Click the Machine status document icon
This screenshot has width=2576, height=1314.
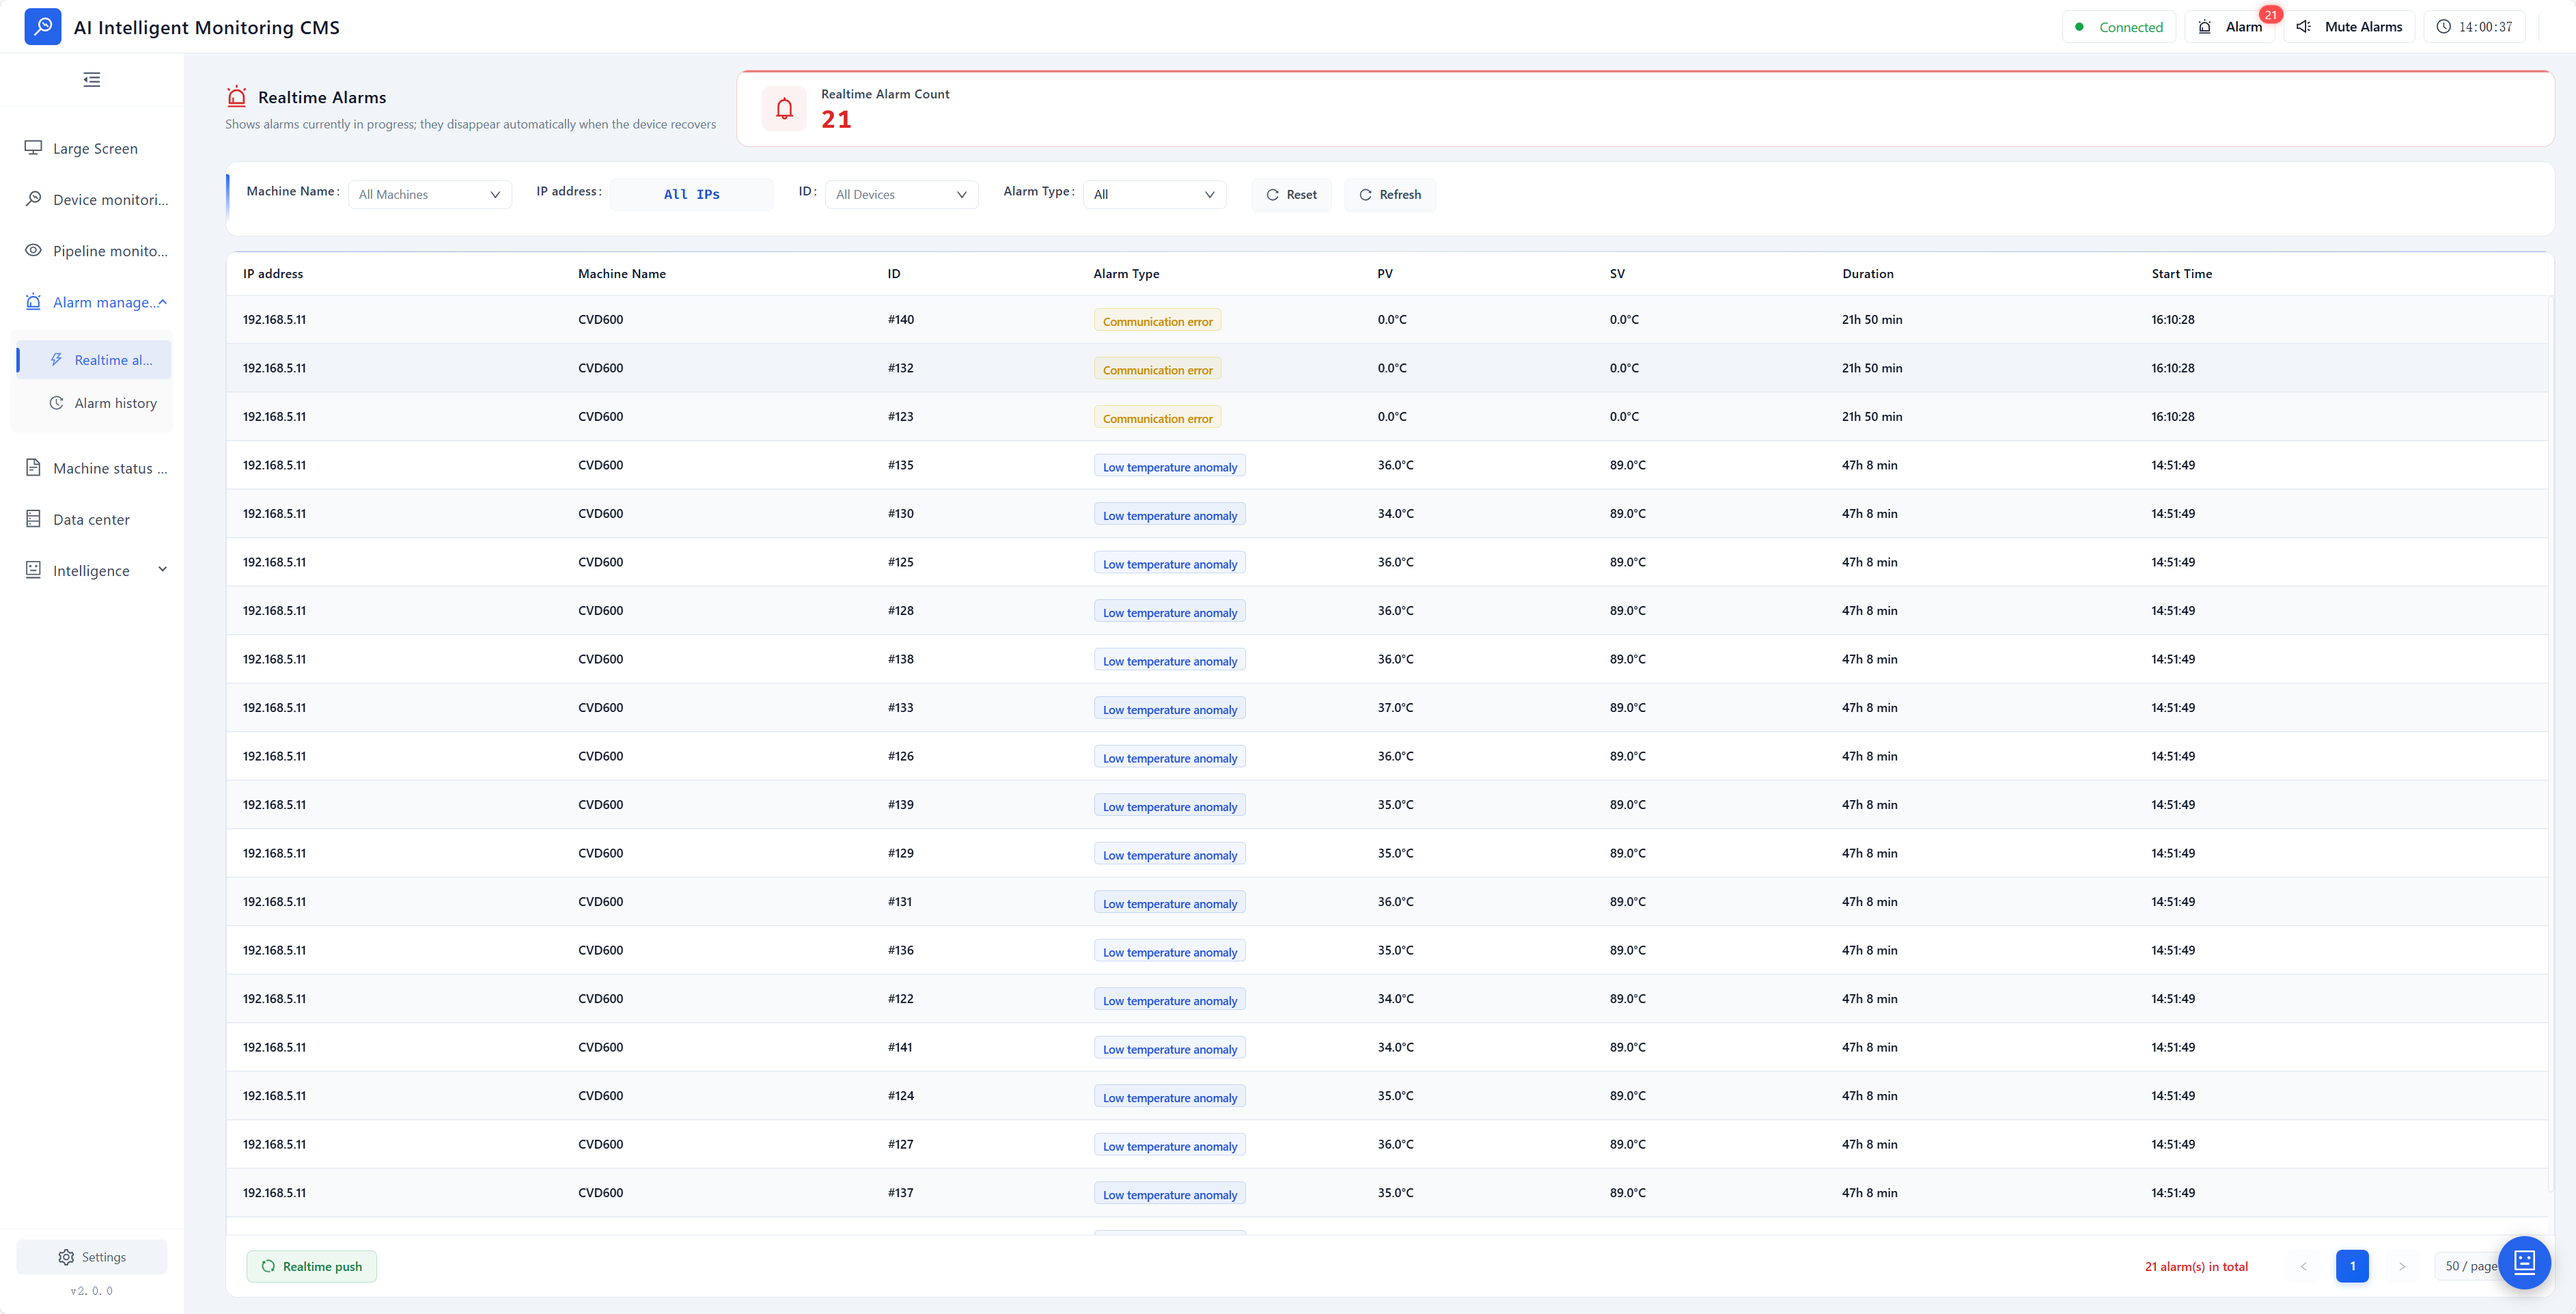(33, 467)
